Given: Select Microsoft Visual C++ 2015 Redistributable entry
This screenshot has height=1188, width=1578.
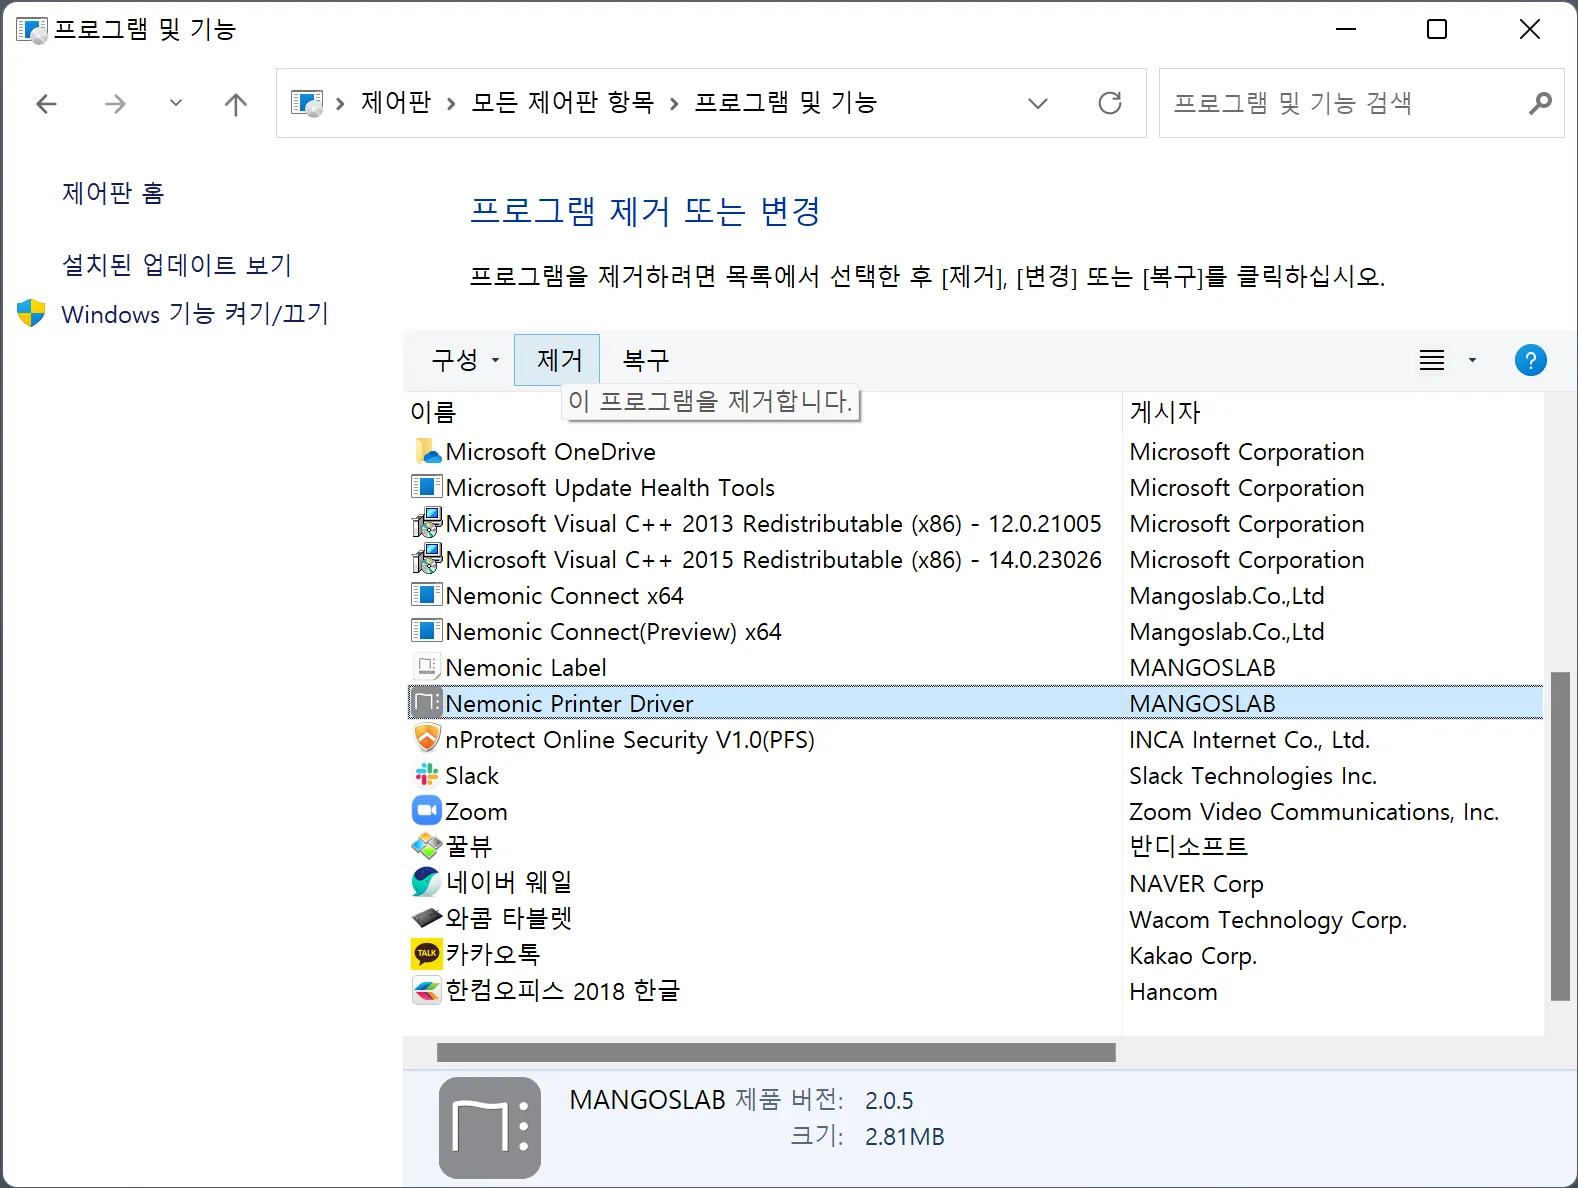Looking at the screenshot, I should [x=773, y=560].
